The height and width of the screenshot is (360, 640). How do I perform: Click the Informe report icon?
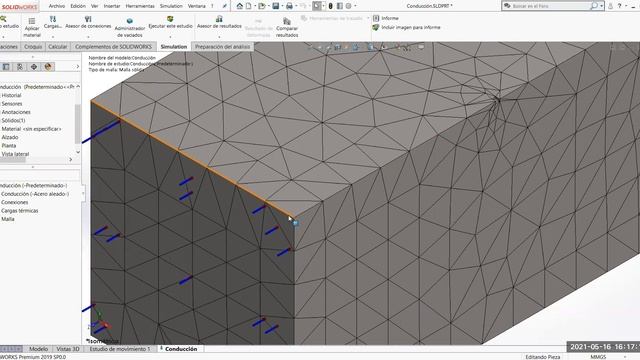(376, 18)
